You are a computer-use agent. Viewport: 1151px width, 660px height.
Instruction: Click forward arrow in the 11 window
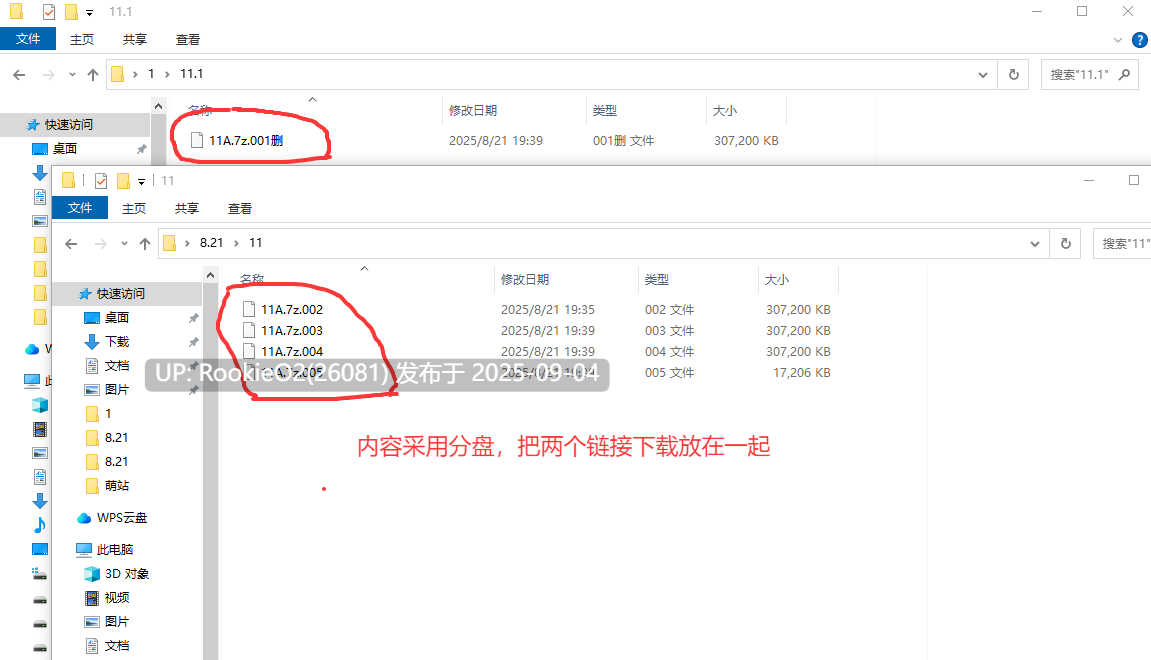(101, 243)
